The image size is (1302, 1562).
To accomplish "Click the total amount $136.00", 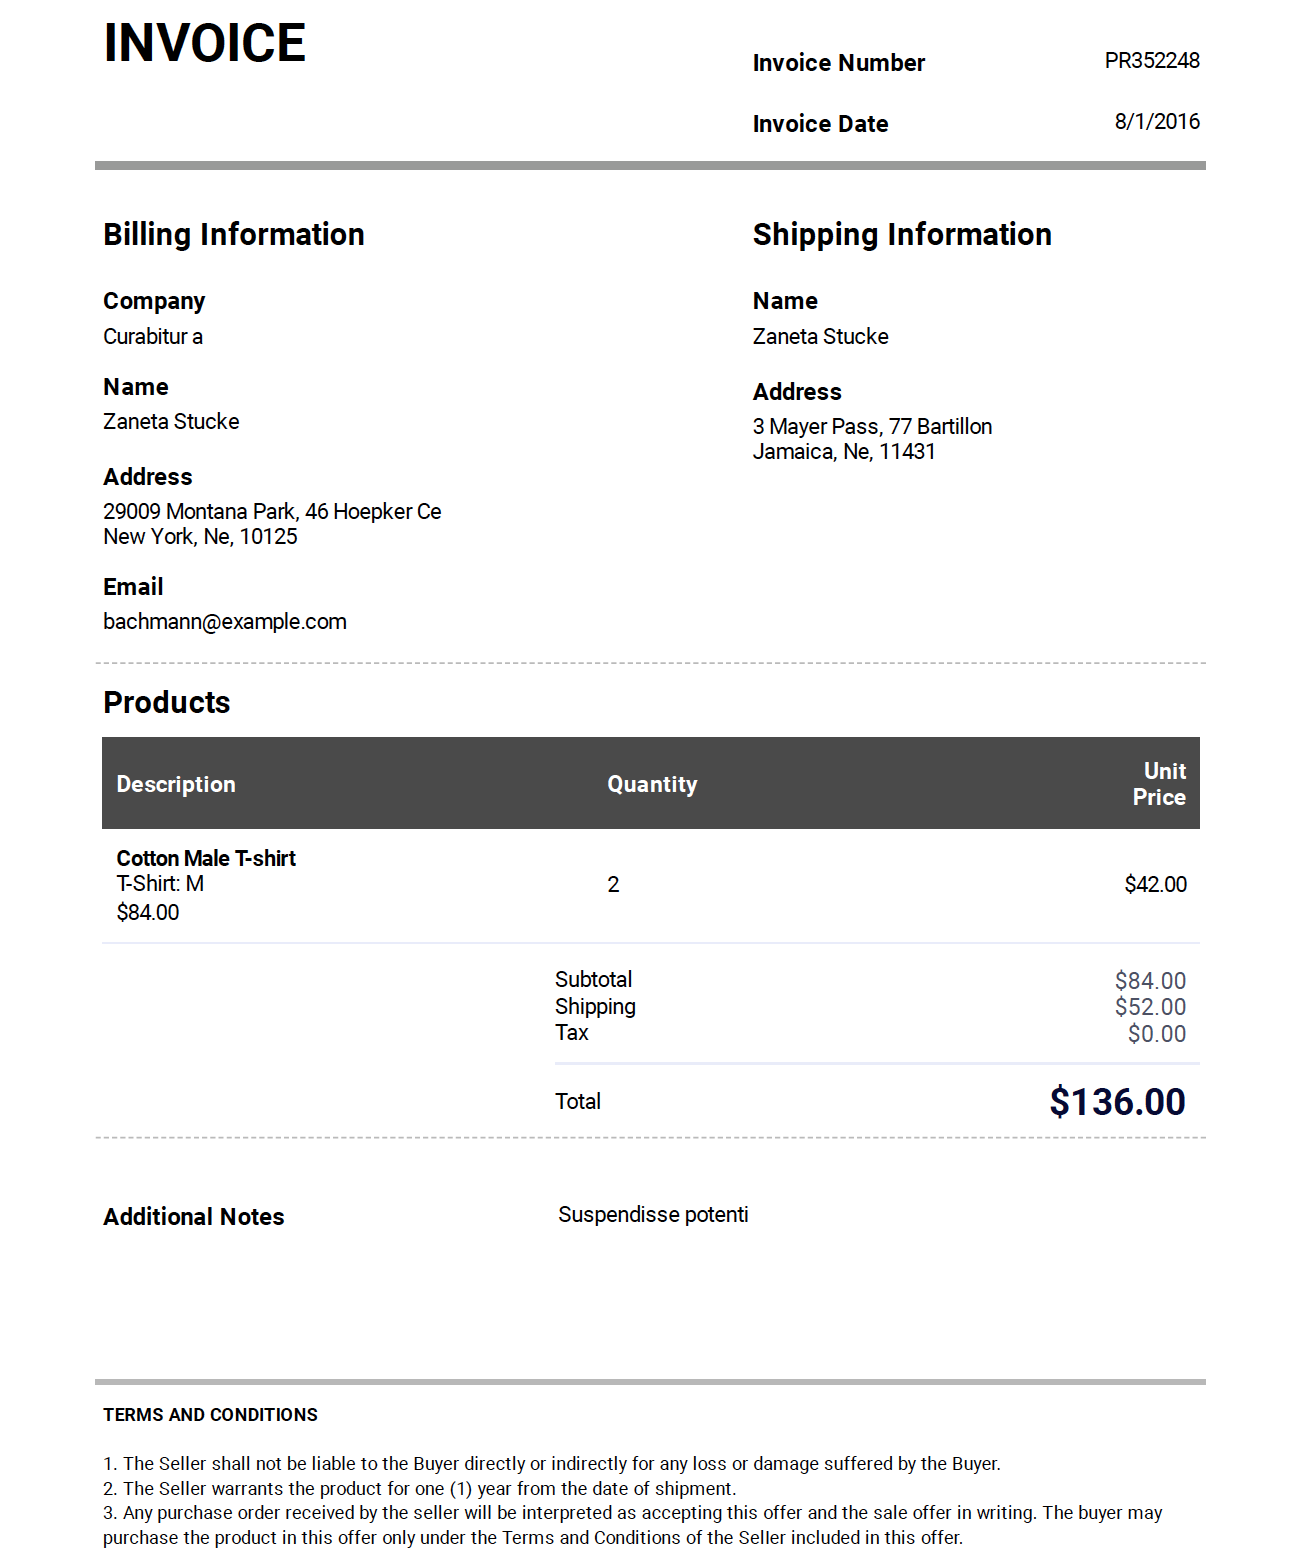I will tap(1117, 1102).
